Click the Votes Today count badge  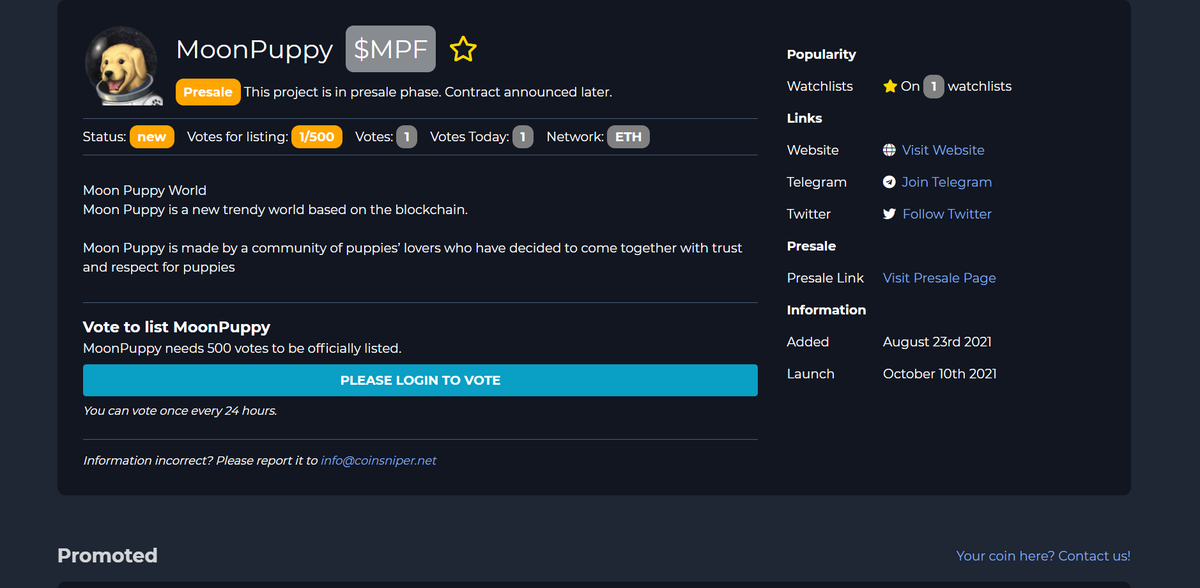[523, 137]
